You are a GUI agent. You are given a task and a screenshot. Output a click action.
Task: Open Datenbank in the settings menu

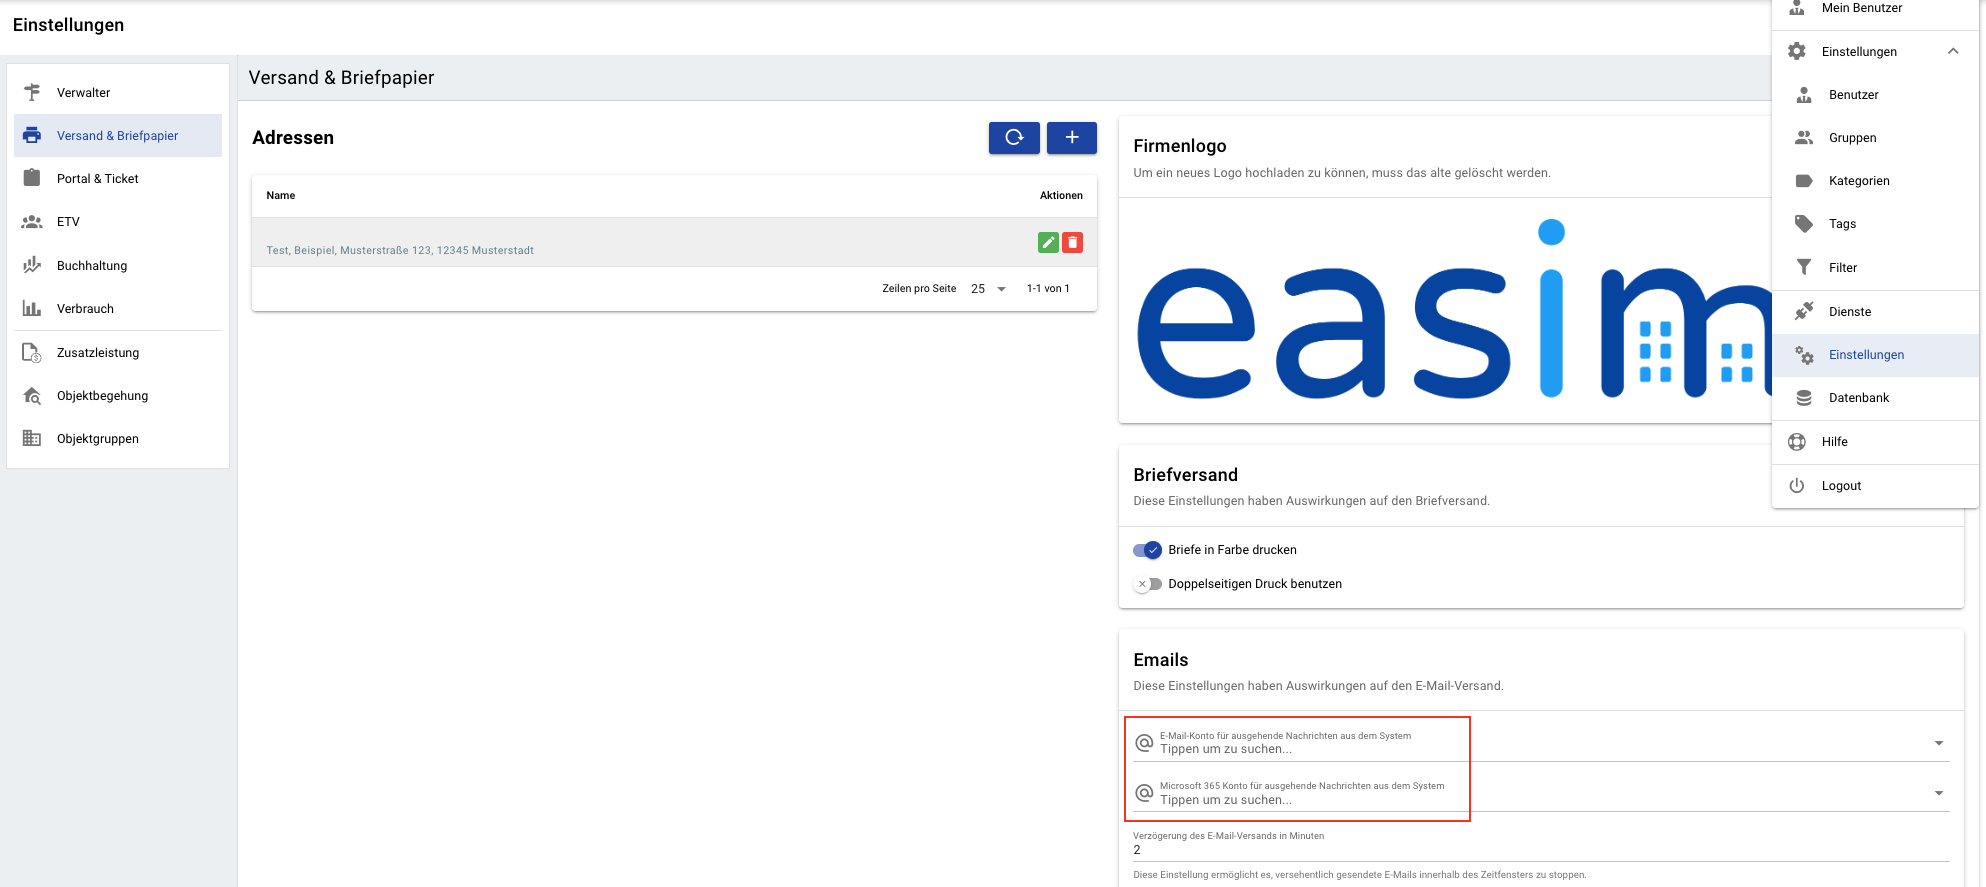[1875, 397]
